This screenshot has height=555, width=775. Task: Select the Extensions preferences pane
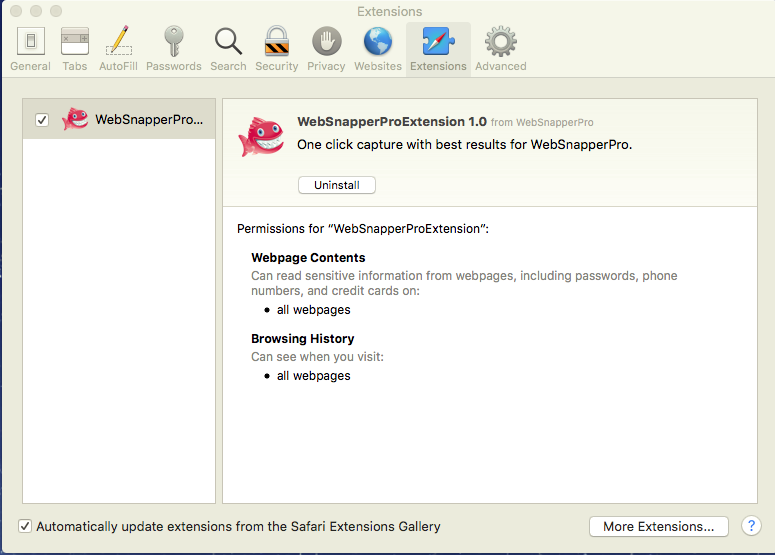pos(438,49)
